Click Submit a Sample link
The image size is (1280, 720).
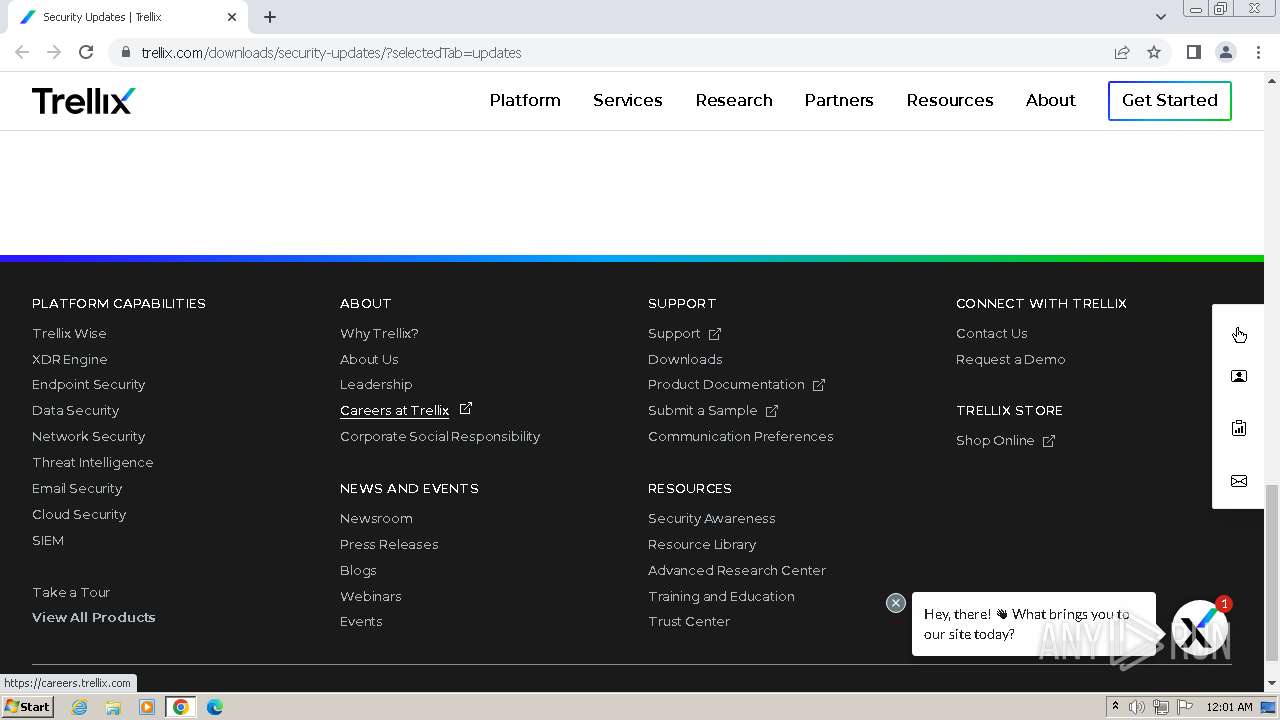[x=713, y=410]
